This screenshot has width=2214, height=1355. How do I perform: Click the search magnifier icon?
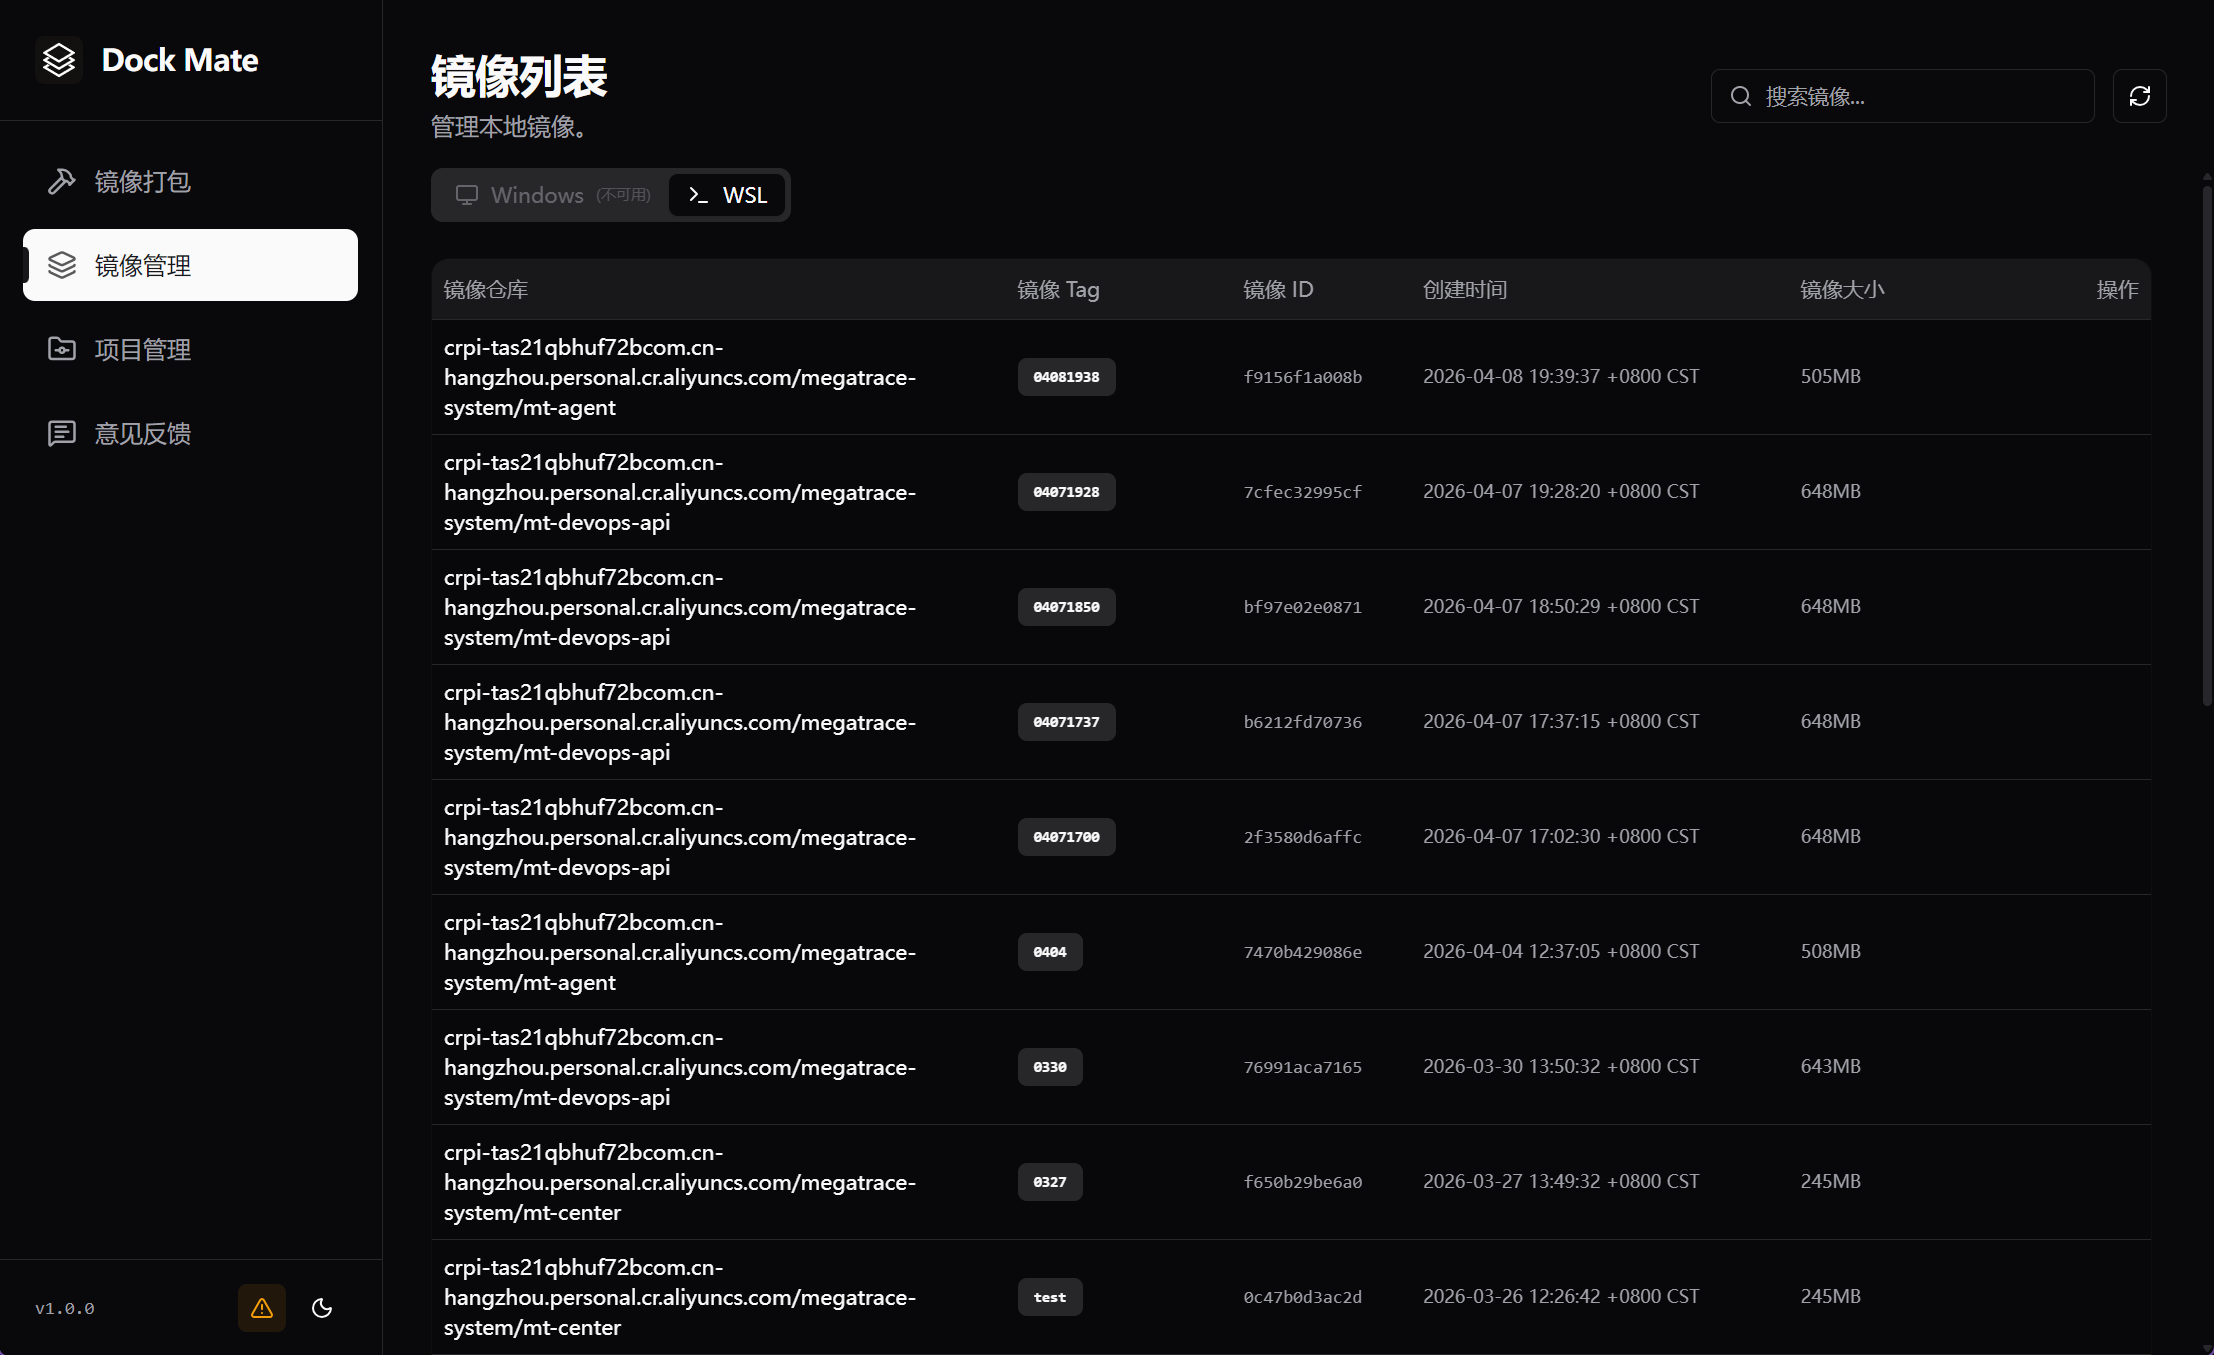point(1740,95)
